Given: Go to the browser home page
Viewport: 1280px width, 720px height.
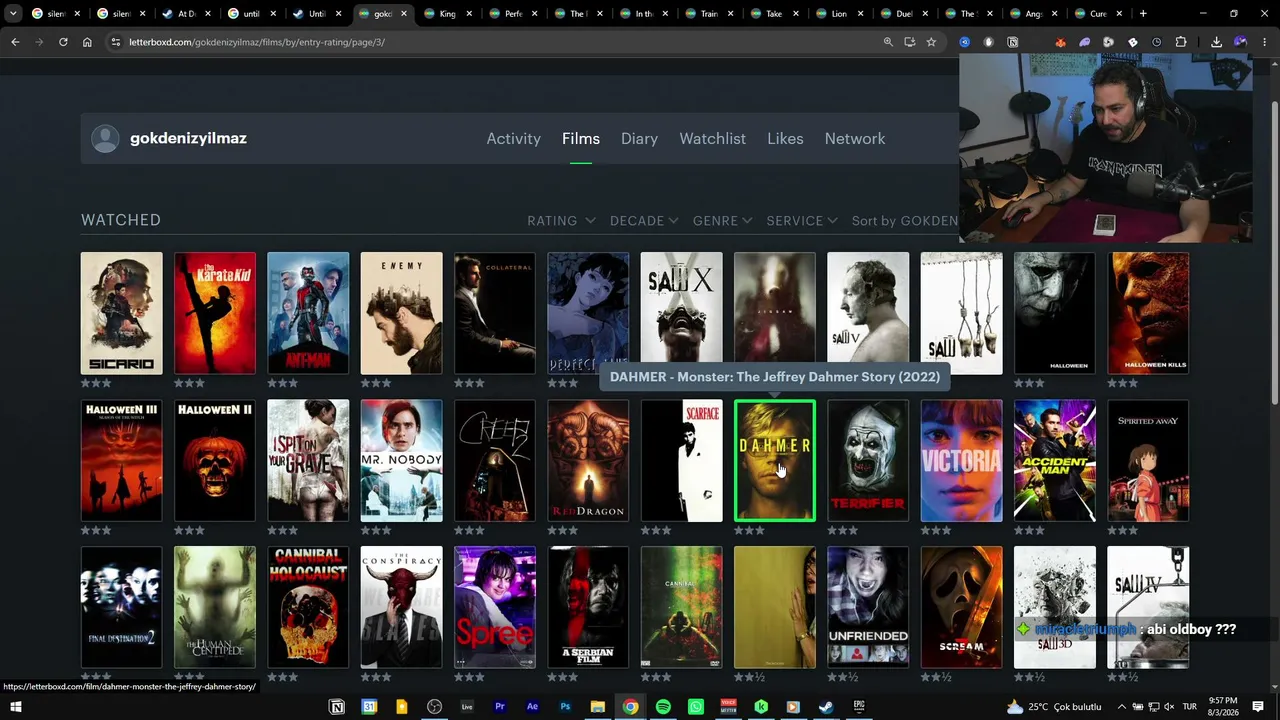Looking at the screenshot, I should (87, 42).
